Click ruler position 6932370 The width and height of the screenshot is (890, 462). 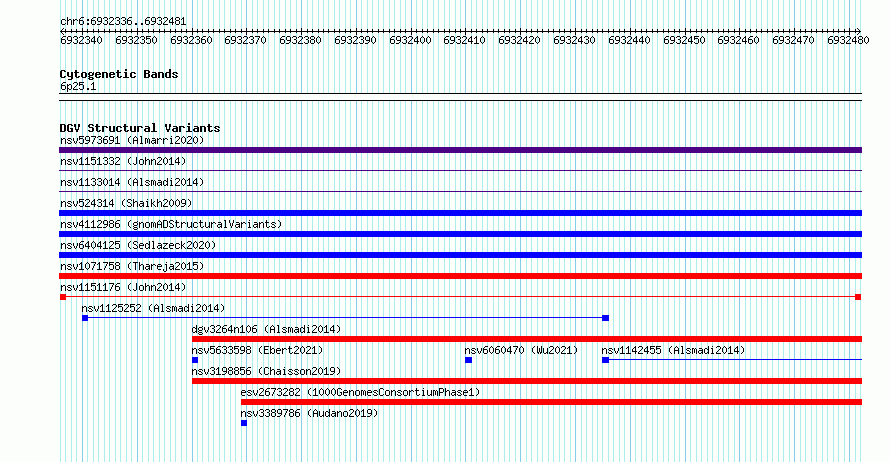pos(245,40)
